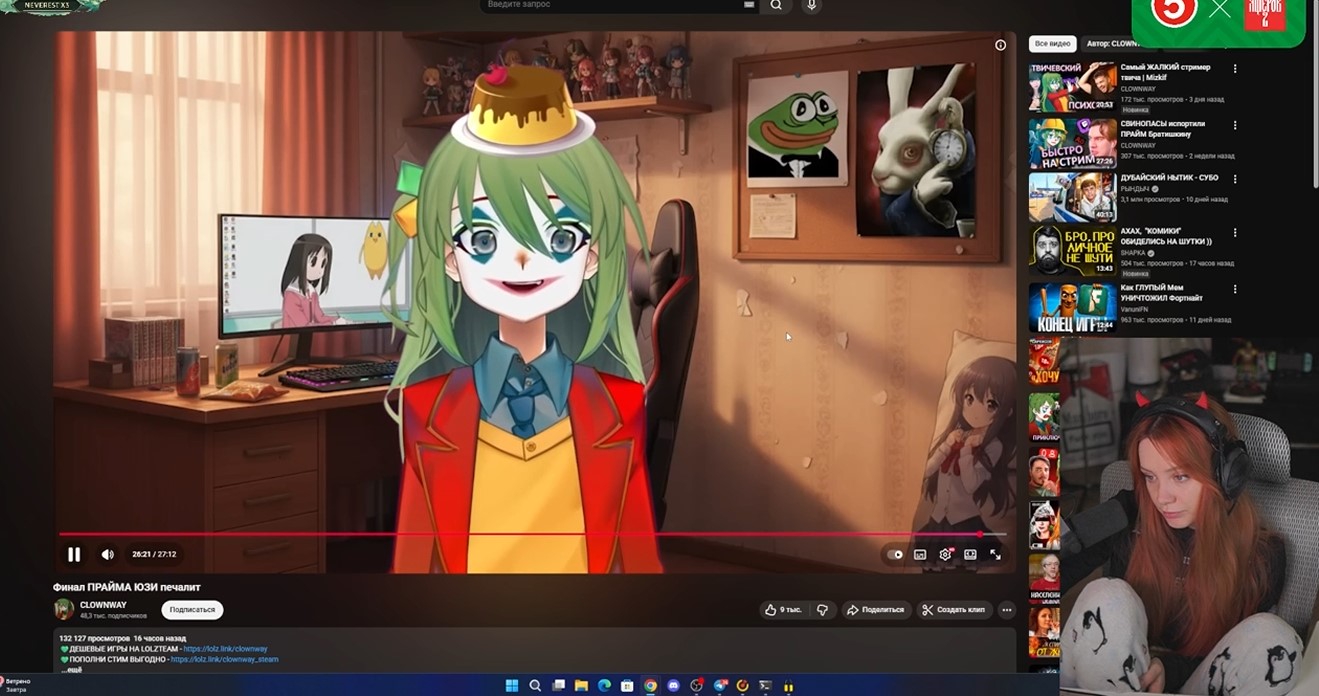This screenshot has width=1319, height=696.
Task: Open the terminal icon on the taskbar
Action: coord(765,686)
